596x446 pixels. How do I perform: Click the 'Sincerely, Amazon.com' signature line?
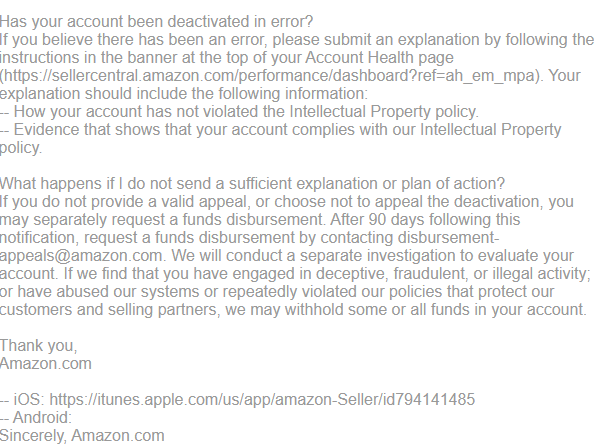(82, 436)
